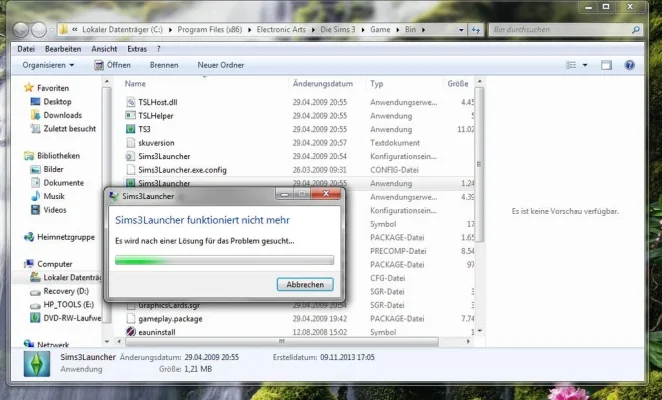This screenshot has width=662, height=400.
Task: Toggle the preview pane icon
Action: (606, 65)
